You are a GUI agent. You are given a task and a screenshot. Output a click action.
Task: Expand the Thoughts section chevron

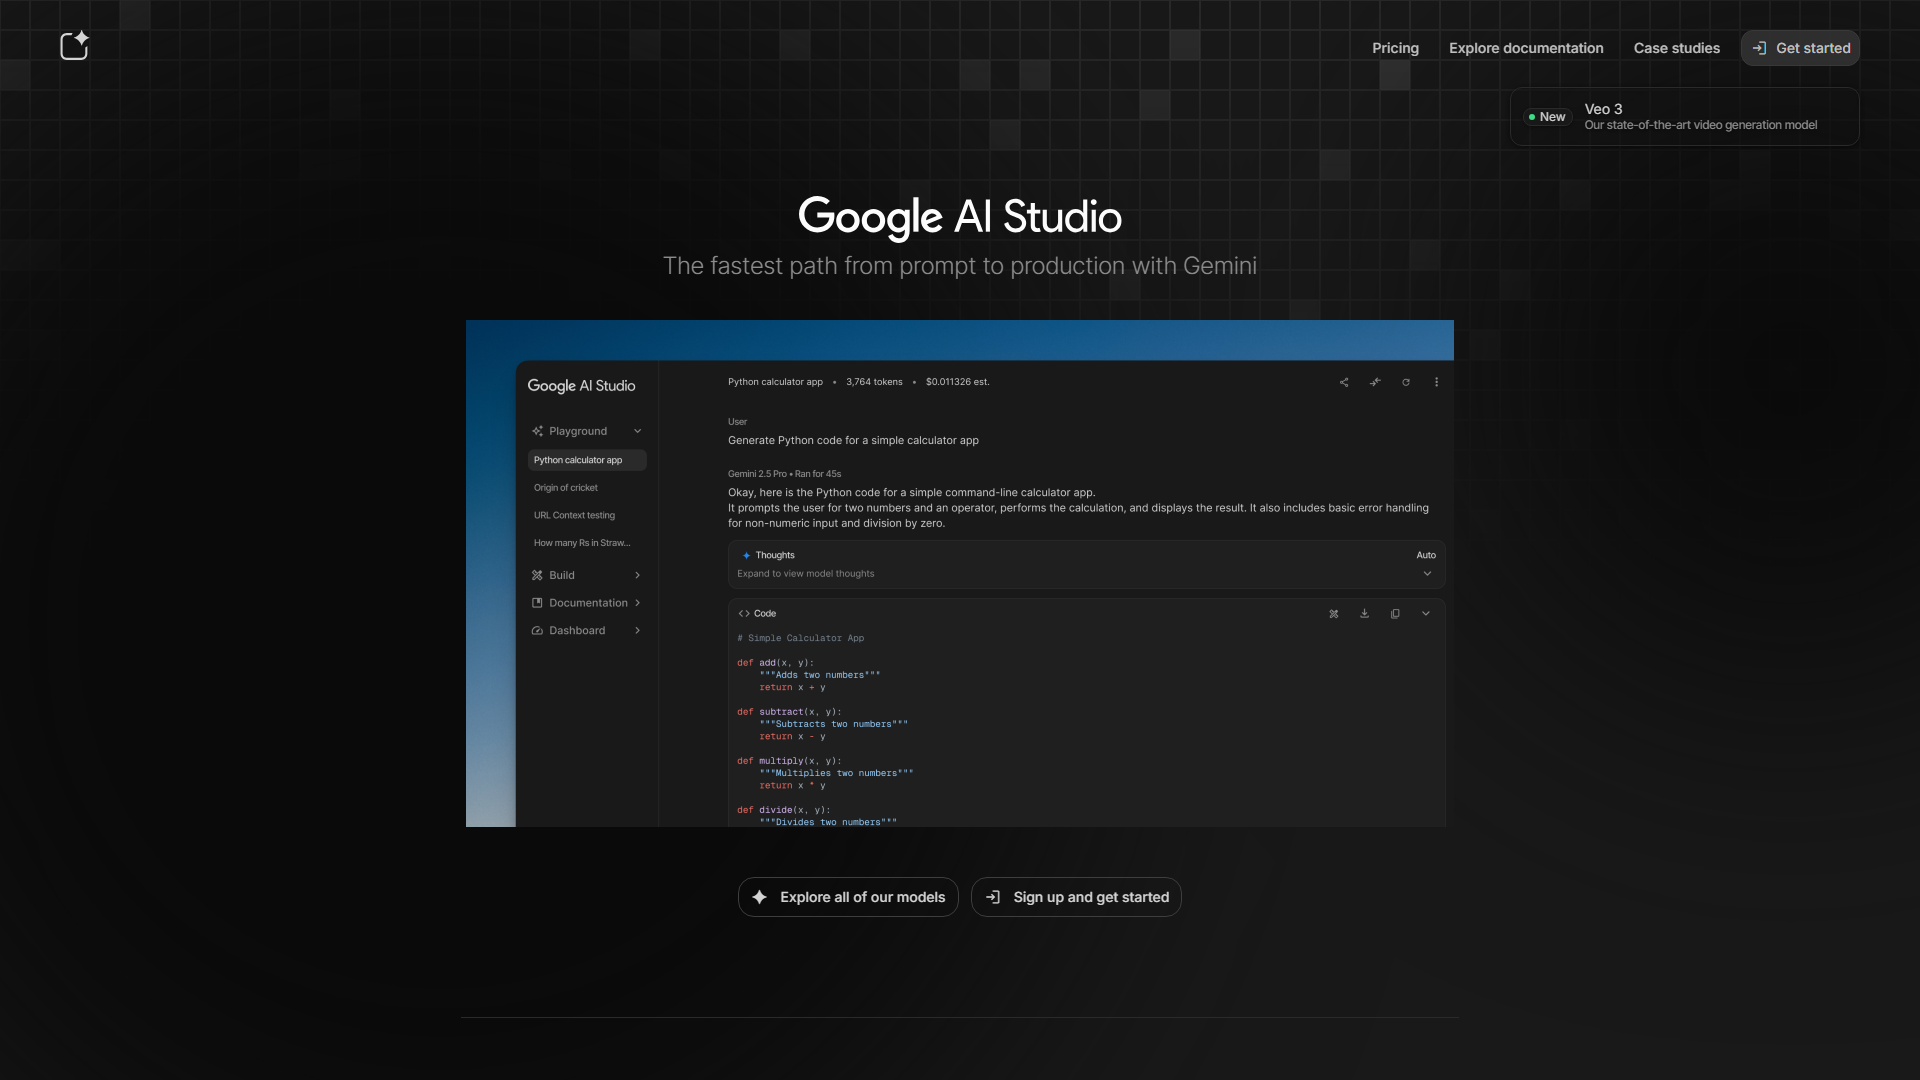tap(1427, 574)
